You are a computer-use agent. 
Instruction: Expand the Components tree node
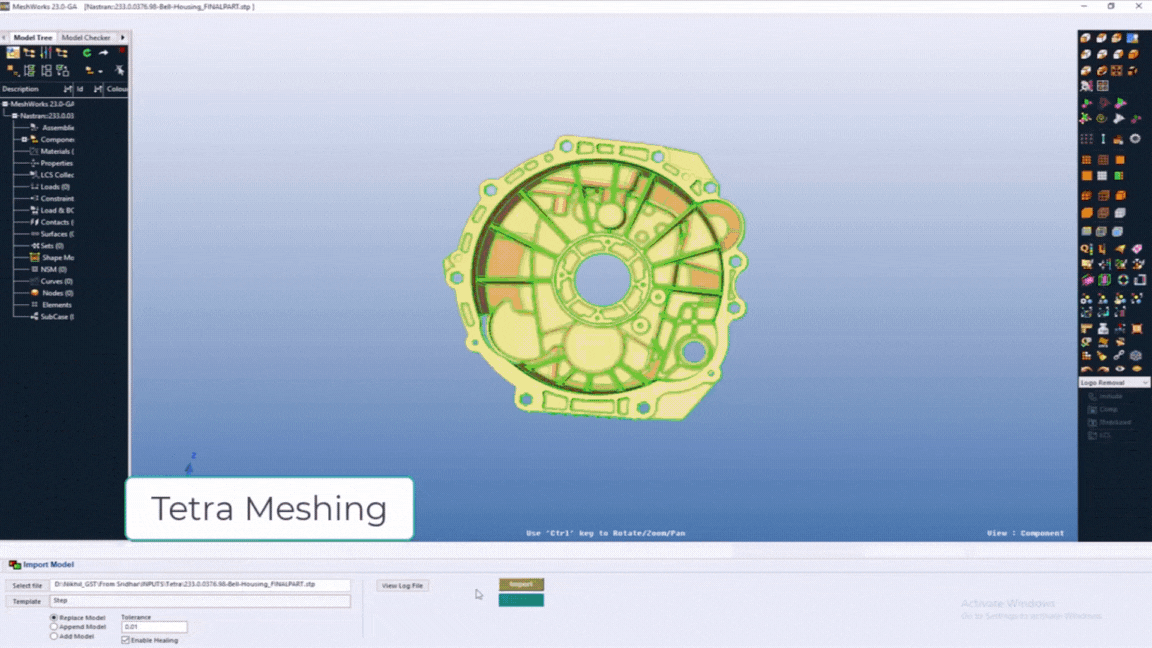click(24, 140)
